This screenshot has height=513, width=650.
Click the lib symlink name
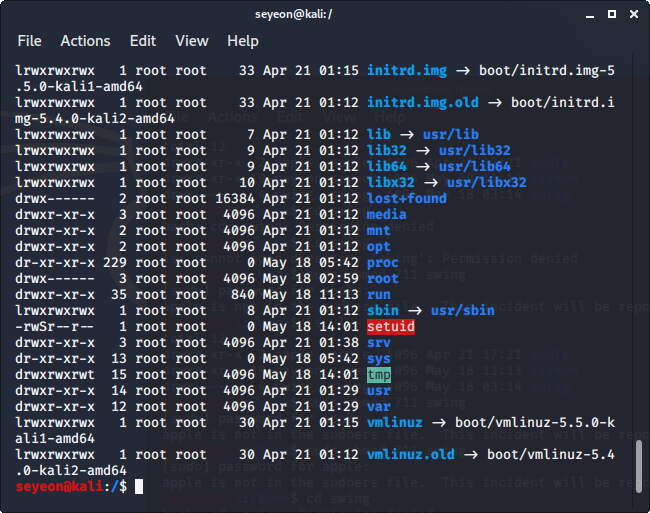pos(378,134)
